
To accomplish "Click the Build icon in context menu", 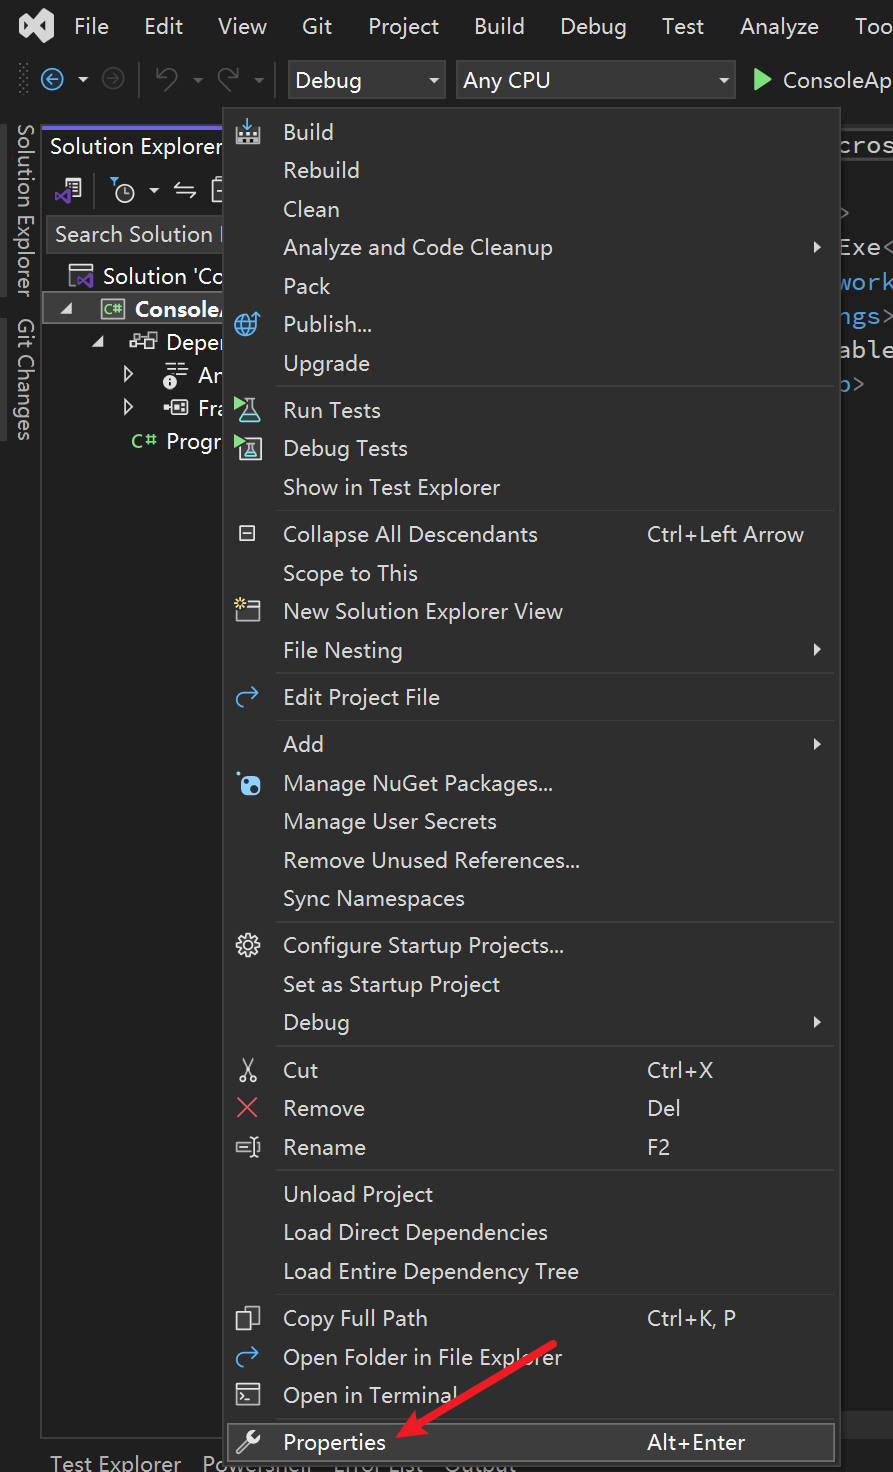I will tap(248, 132).
